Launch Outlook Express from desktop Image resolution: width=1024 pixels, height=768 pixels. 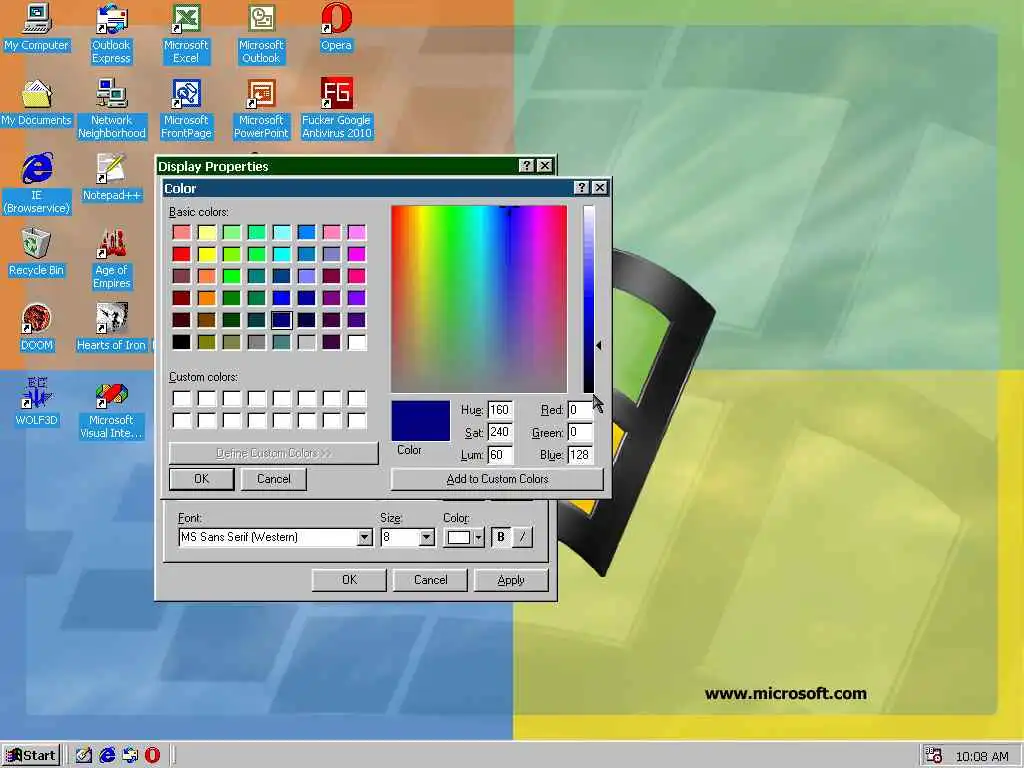pos(111,33)
